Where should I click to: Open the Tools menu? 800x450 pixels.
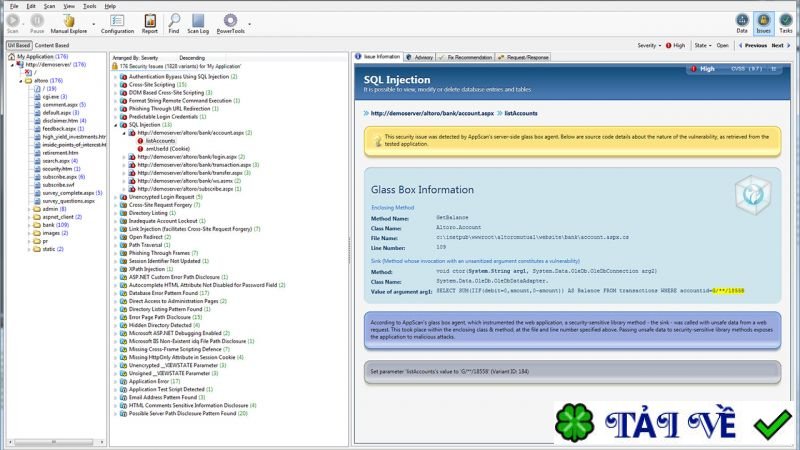pos(89,6)
